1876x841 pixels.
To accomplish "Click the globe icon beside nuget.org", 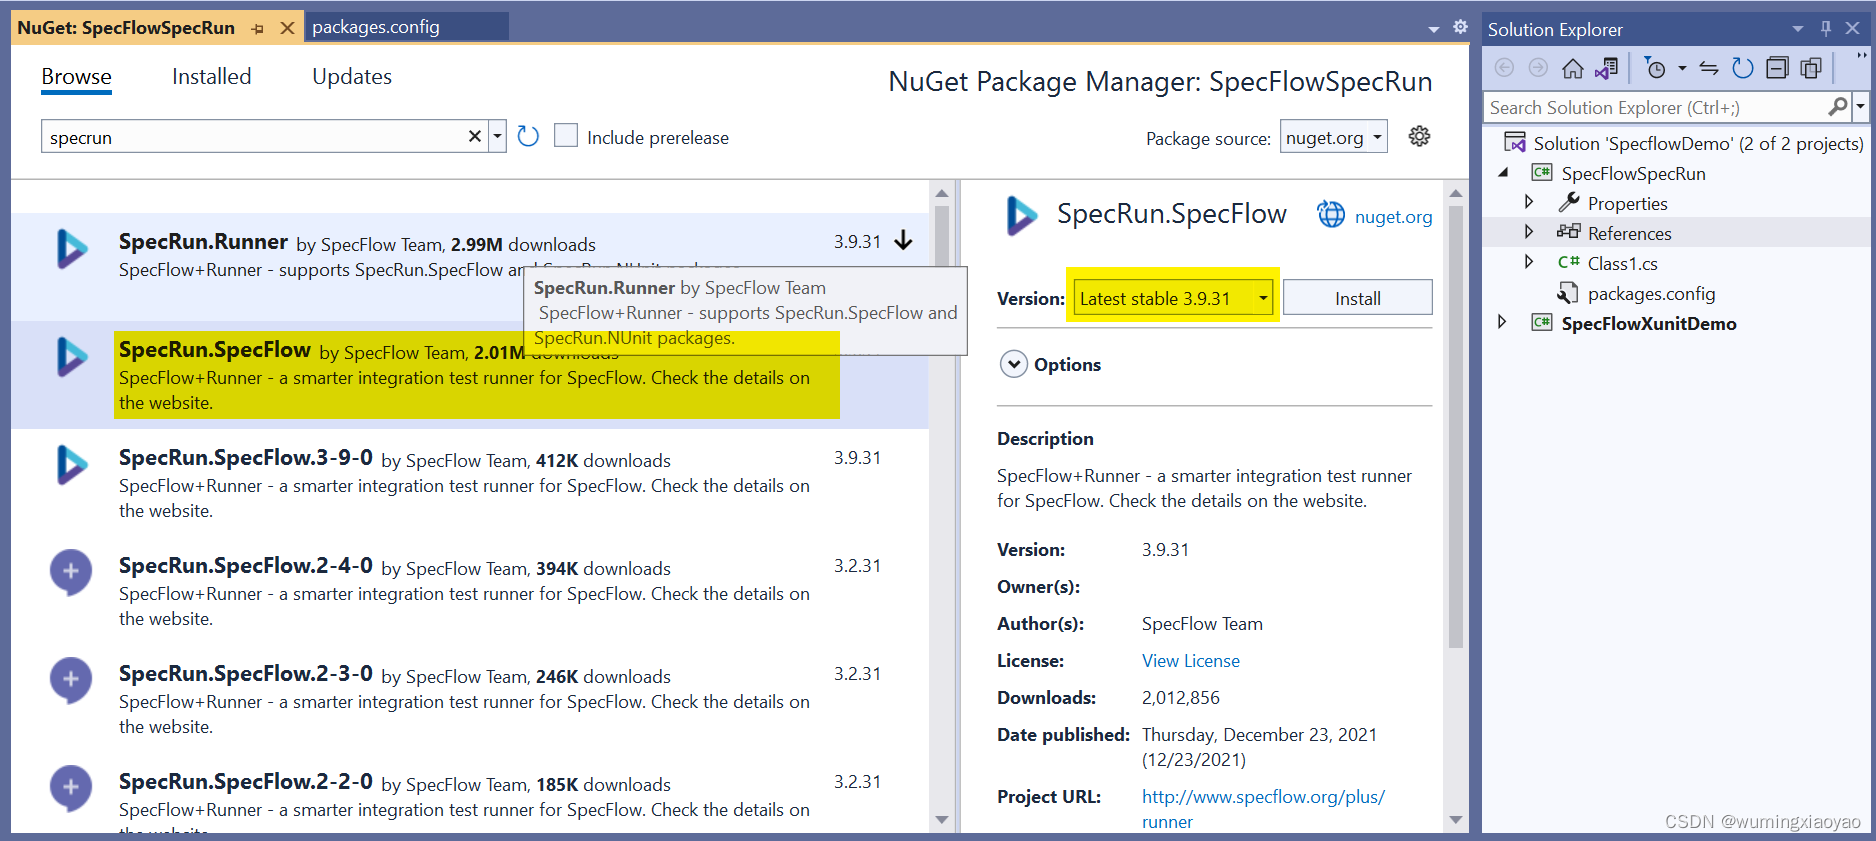I will [x=1331, y=214].
